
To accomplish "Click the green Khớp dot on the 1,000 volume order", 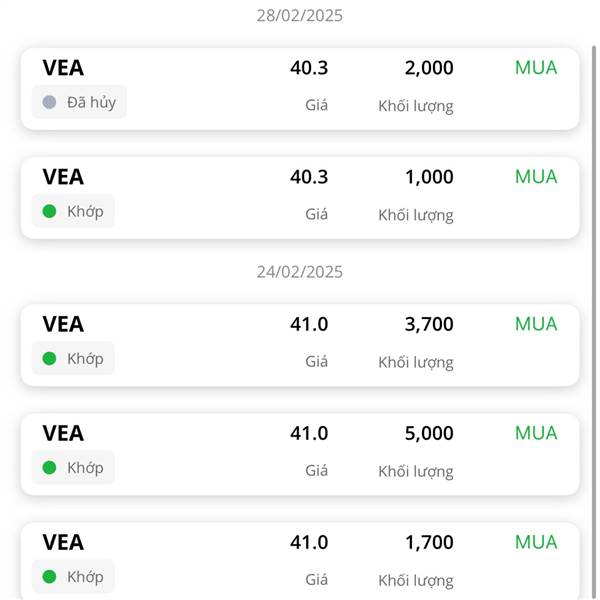I will coord(49,211).
